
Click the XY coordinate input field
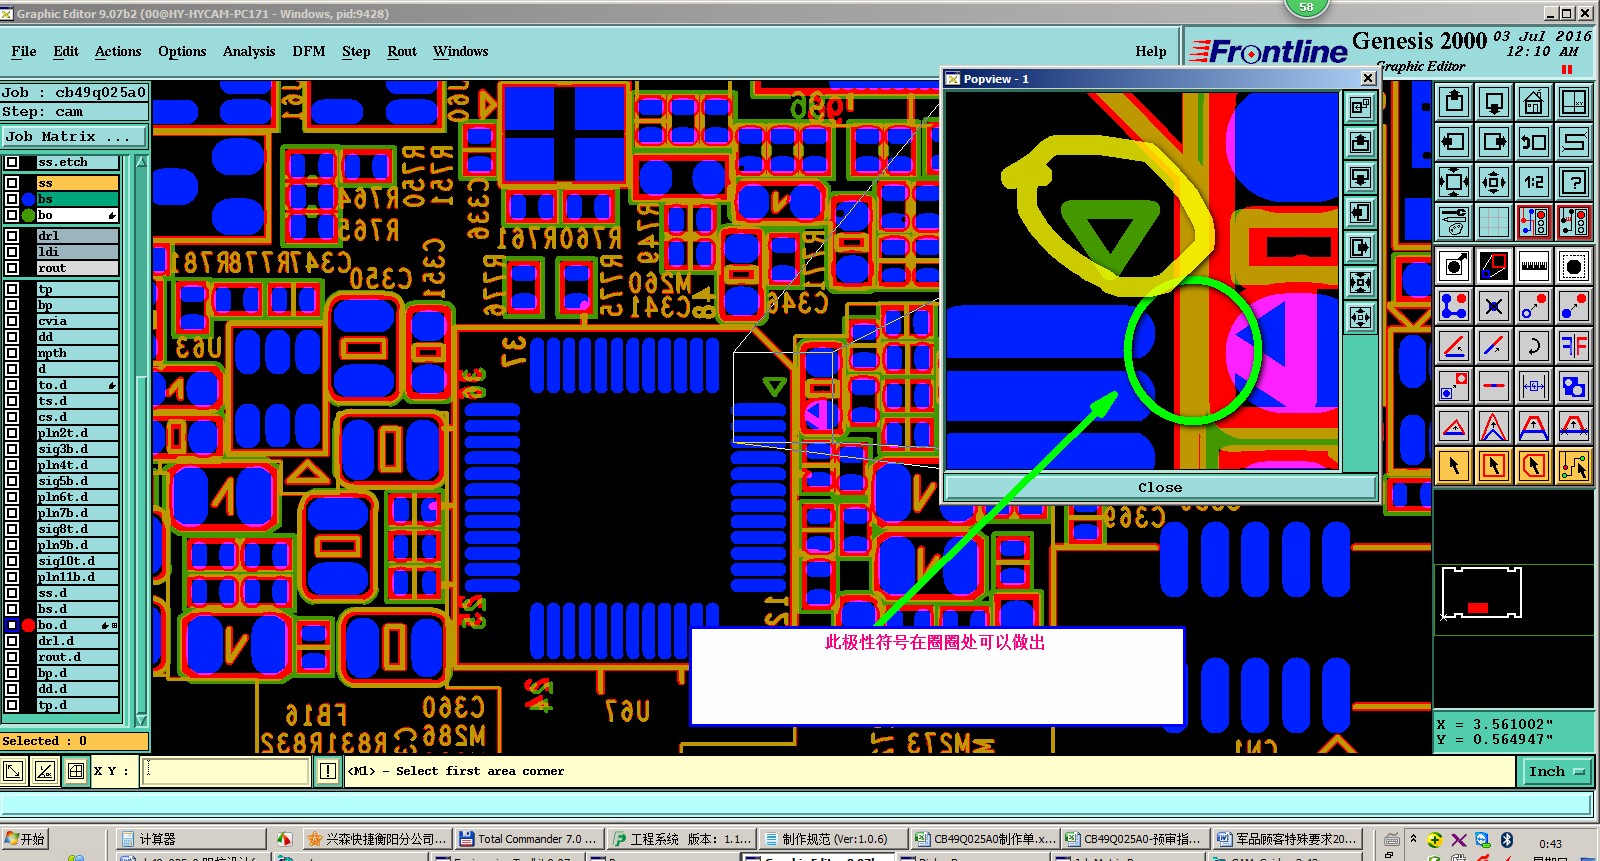pyautogui.click(x=226, y=771)
